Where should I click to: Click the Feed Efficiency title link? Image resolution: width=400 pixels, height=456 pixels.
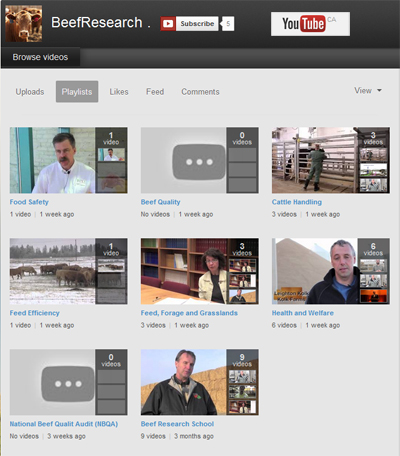pos(35,313)
